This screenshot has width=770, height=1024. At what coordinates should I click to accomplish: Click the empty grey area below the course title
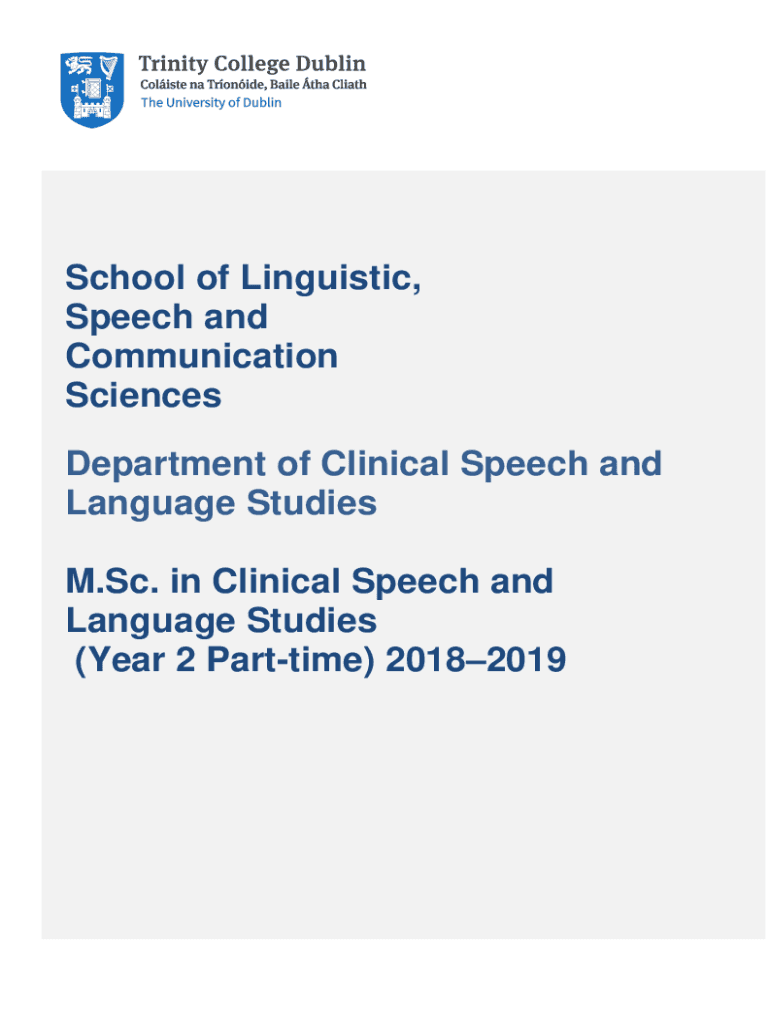click(x=400, y=820)
